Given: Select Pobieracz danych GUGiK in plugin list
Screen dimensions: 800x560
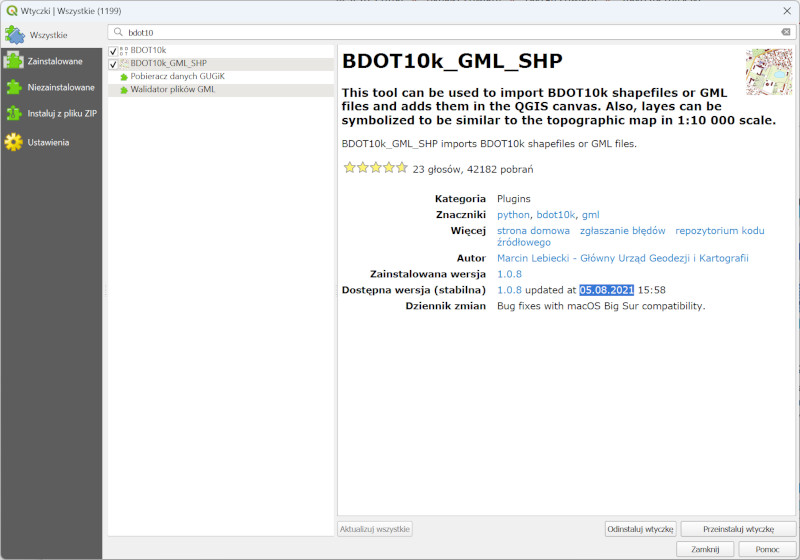Looking at the screenshot, I should [x=221, y=77].
